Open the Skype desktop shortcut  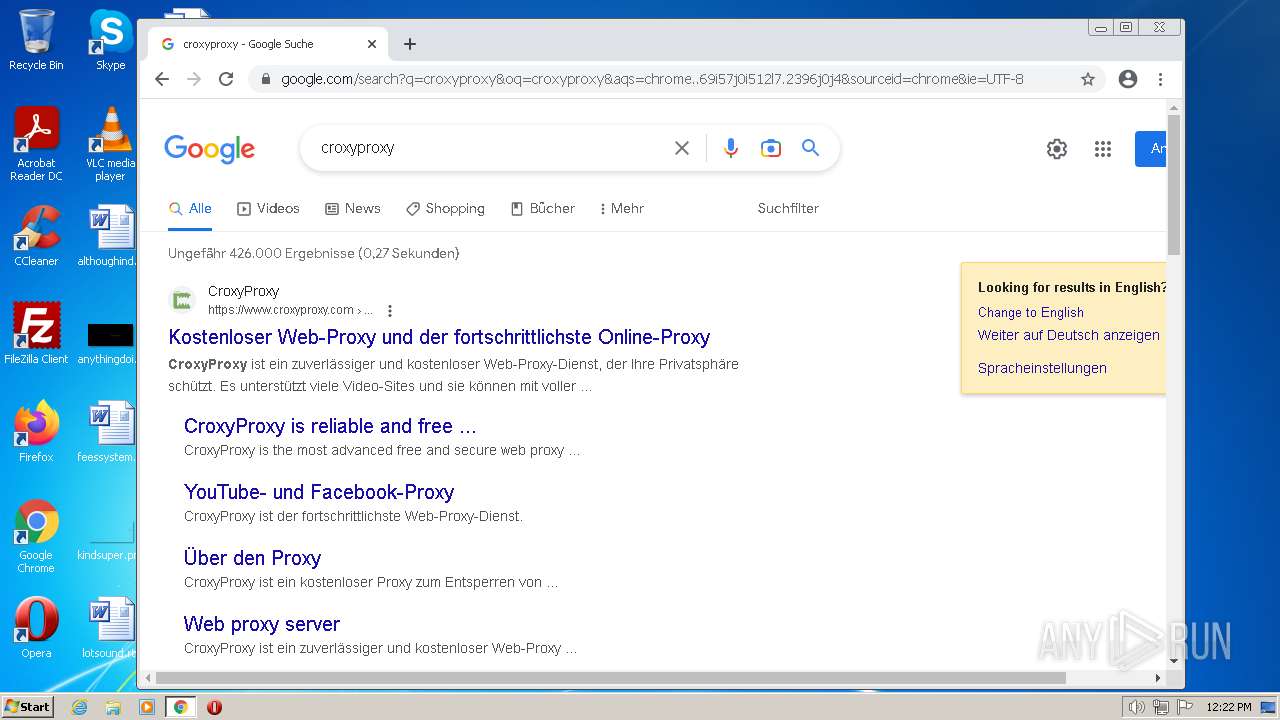pyautogui.click(x=110, y=40)
